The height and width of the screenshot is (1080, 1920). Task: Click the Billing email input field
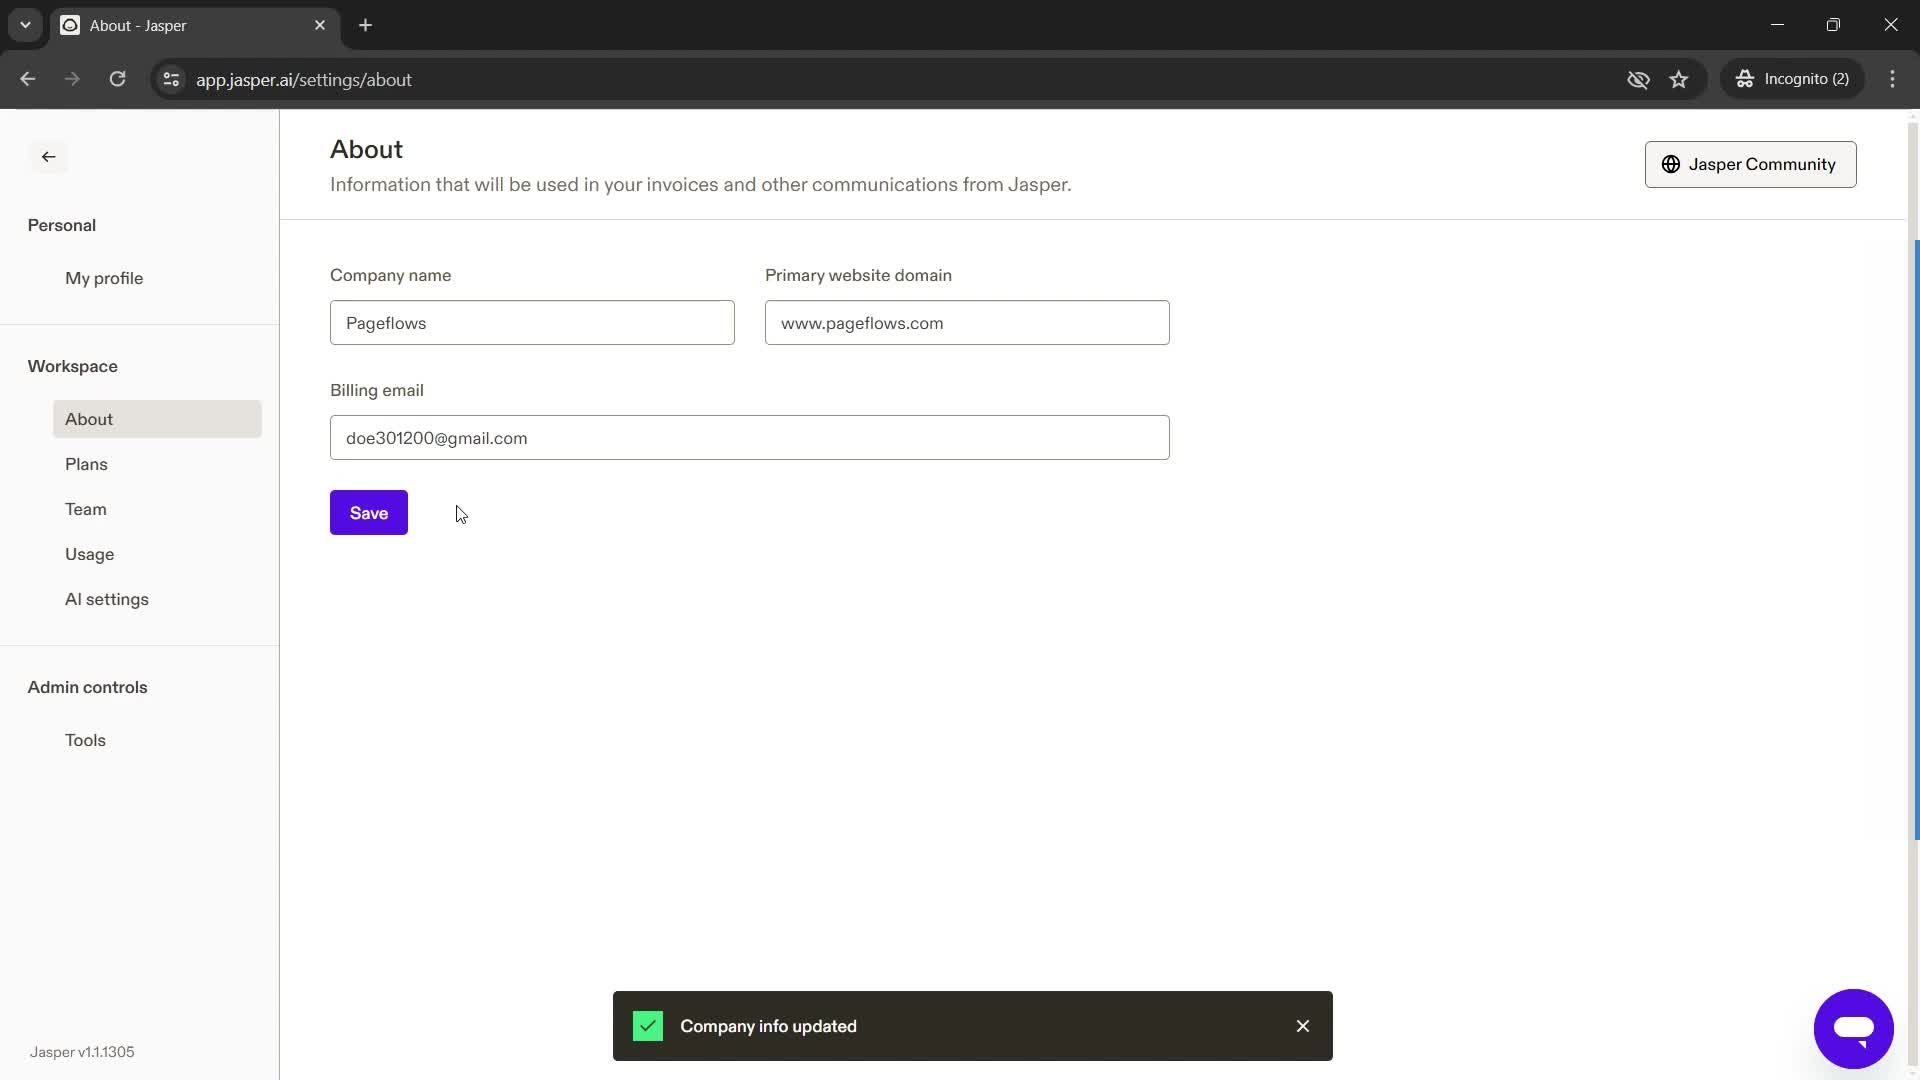[x=749, y=436]
